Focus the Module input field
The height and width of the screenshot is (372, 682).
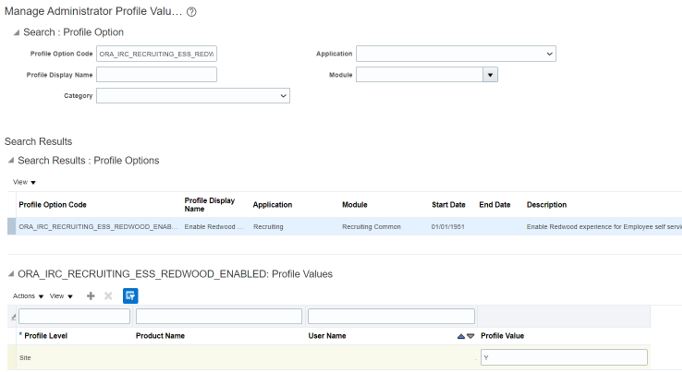coord(419,75)
